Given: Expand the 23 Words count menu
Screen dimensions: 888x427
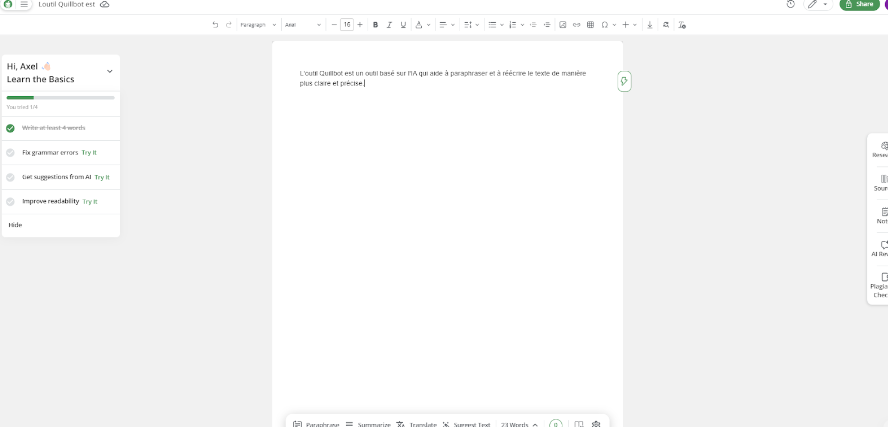Looking at the screenshot, I should pos(519,424).
